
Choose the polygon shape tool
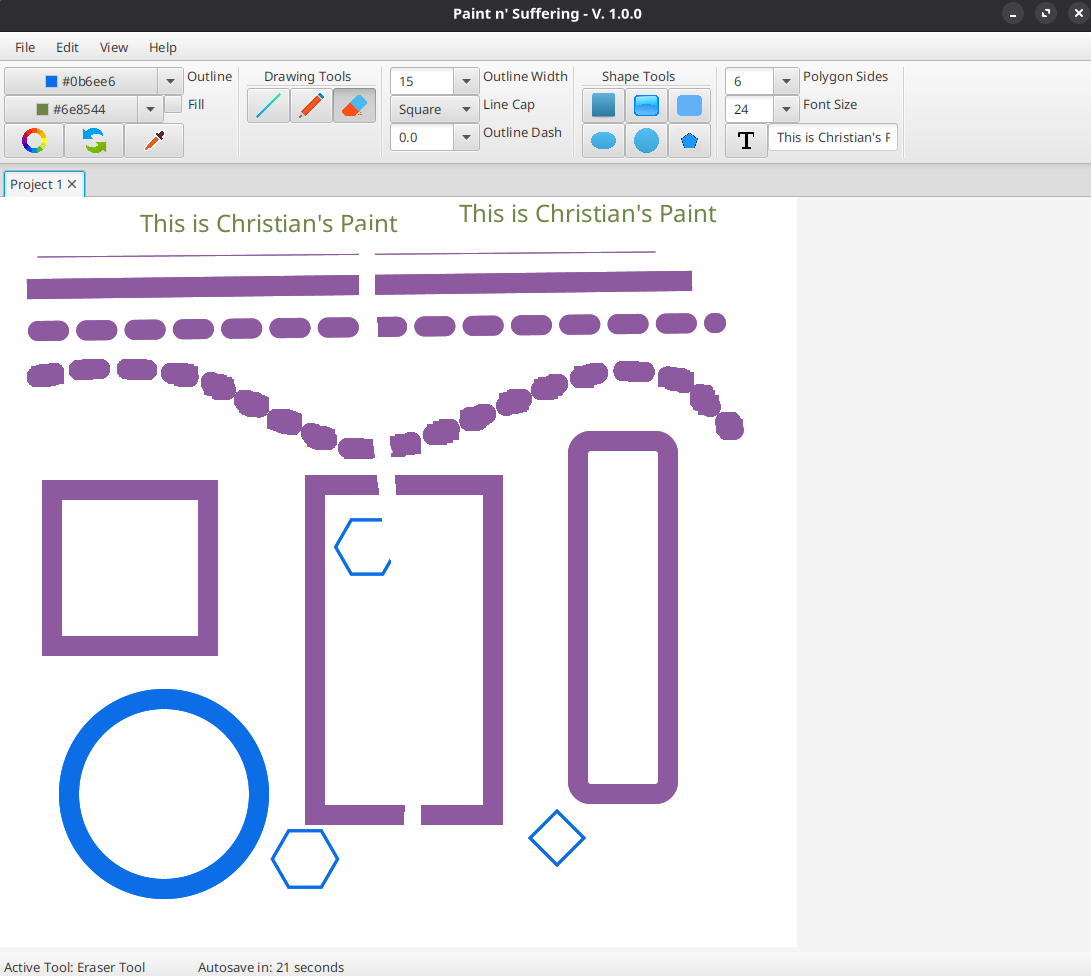coord(689,141)
